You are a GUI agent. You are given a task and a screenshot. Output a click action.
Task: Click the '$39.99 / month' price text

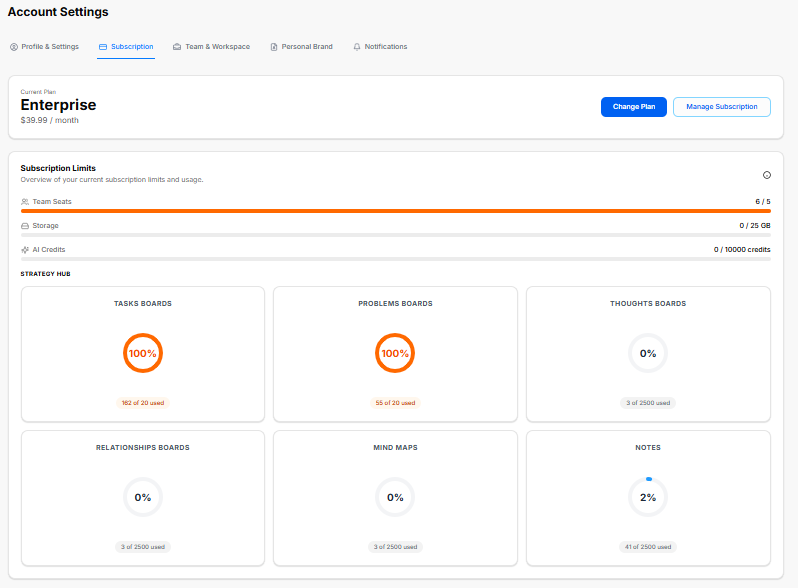tap(49, 120)
